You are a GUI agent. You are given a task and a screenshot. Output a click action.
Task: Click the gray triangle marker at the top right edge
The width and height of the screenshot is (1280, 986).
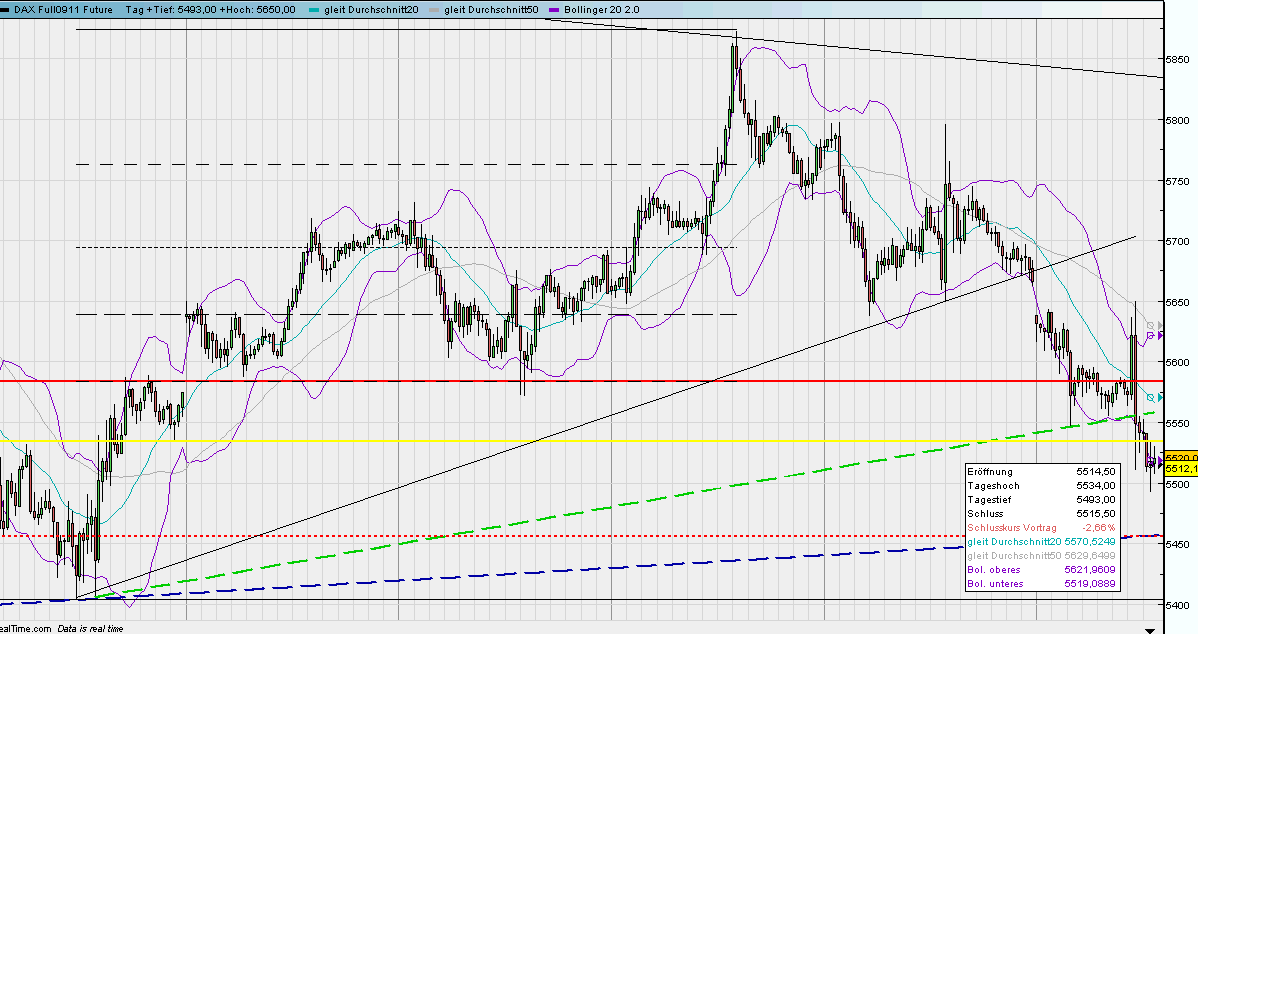tap(1161, 325)
